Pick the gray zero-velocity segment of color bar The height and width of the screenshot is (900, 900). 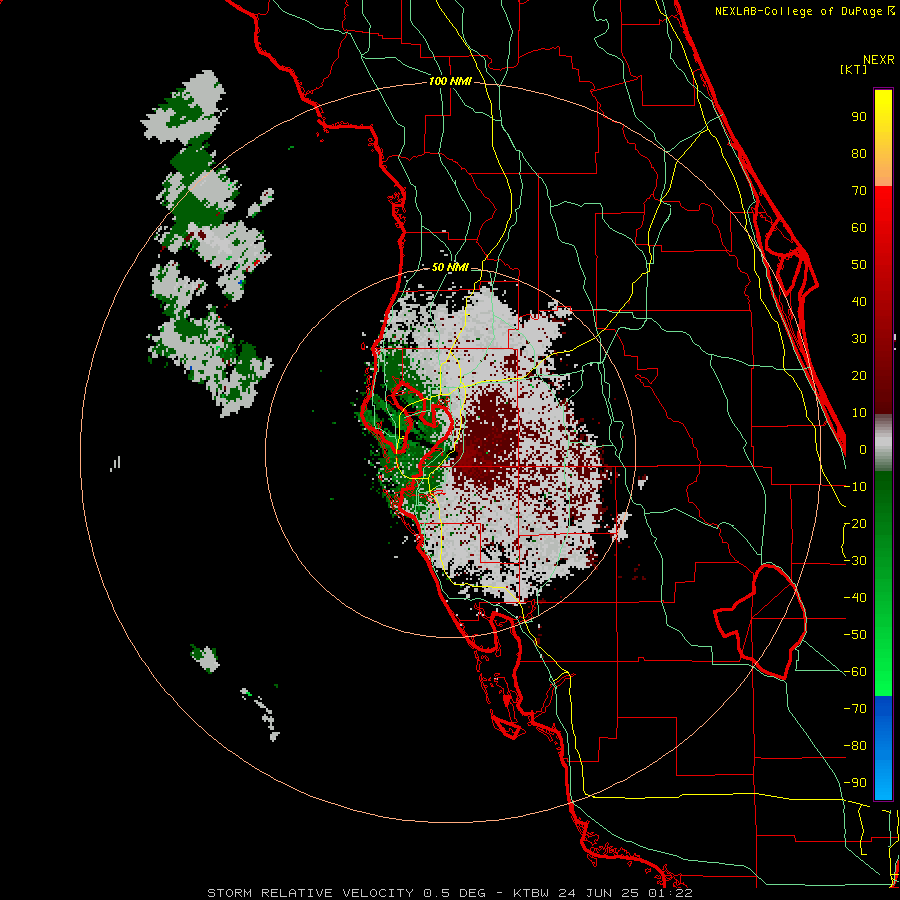click(883, 443)
